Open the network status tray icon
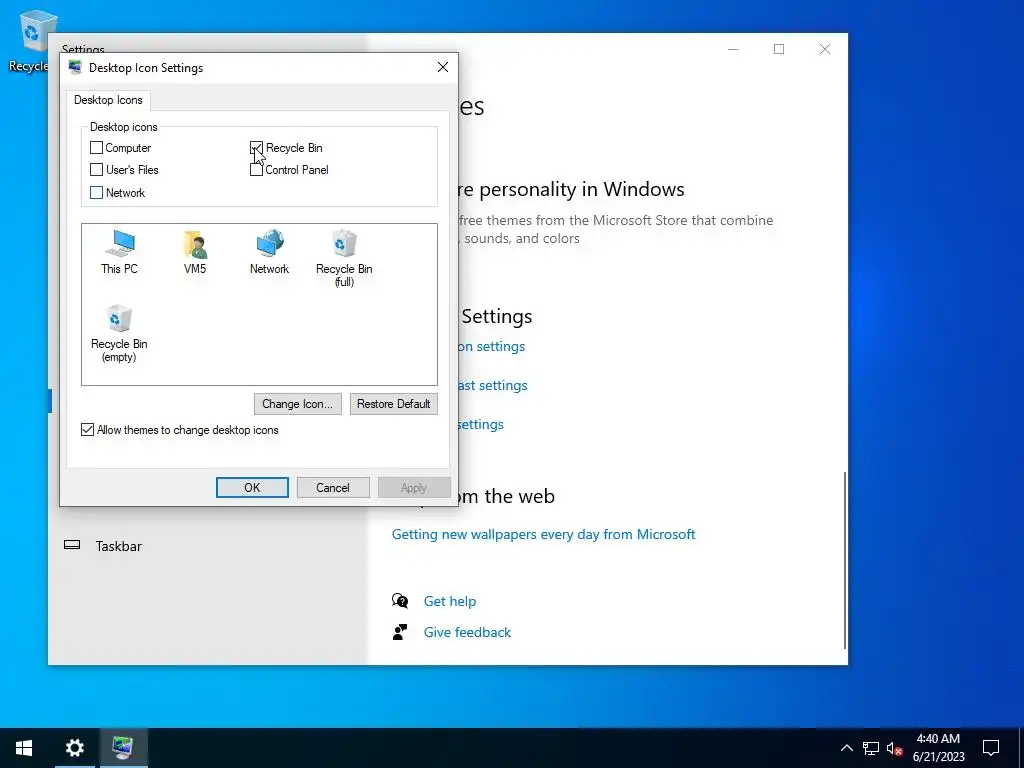Viewport: 1024px width, 768px height. (x=871, y=748)
